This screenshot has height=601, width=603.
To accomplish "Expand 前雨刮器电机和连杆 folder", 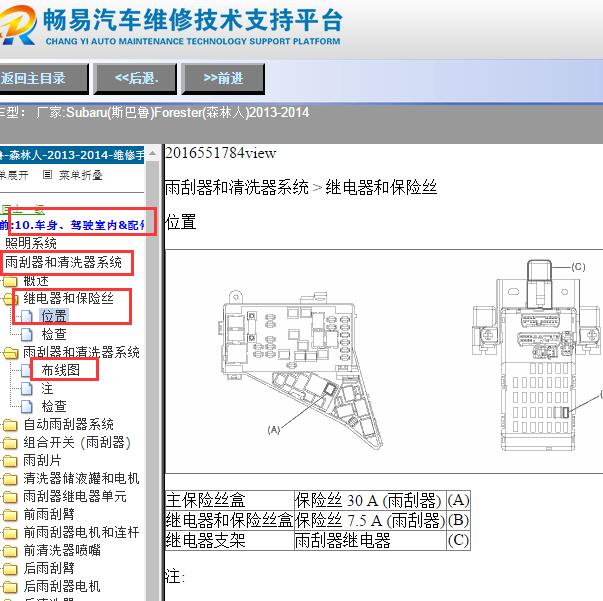I will [81, 533].
